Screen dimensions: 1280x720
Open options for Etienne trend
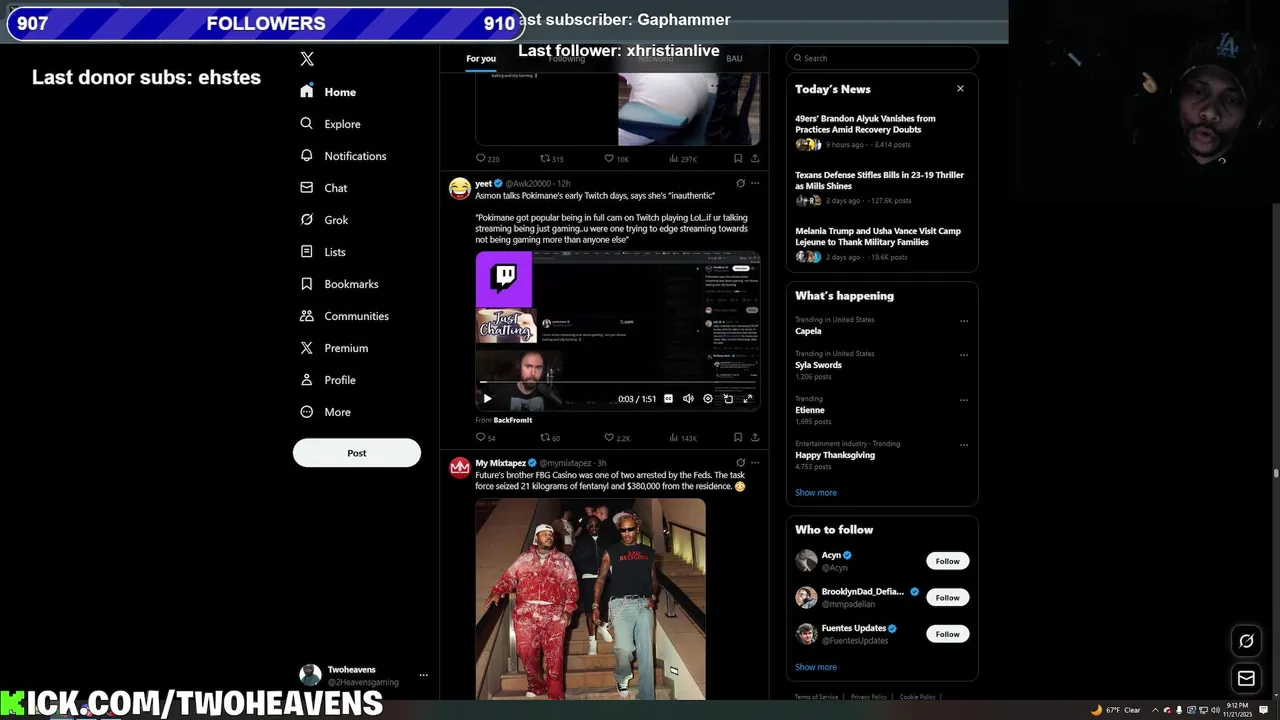coord(964,400)
